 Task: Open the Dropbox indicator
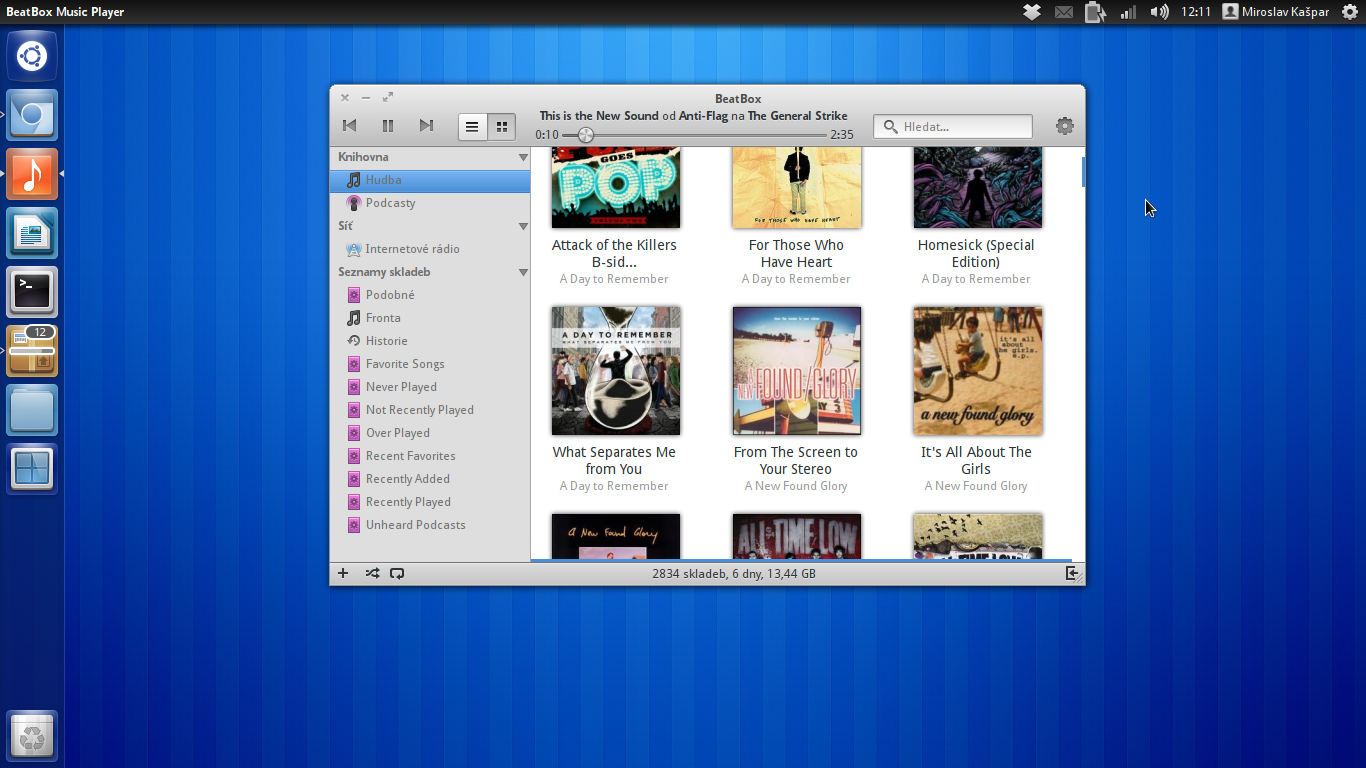click(1032, 12)
